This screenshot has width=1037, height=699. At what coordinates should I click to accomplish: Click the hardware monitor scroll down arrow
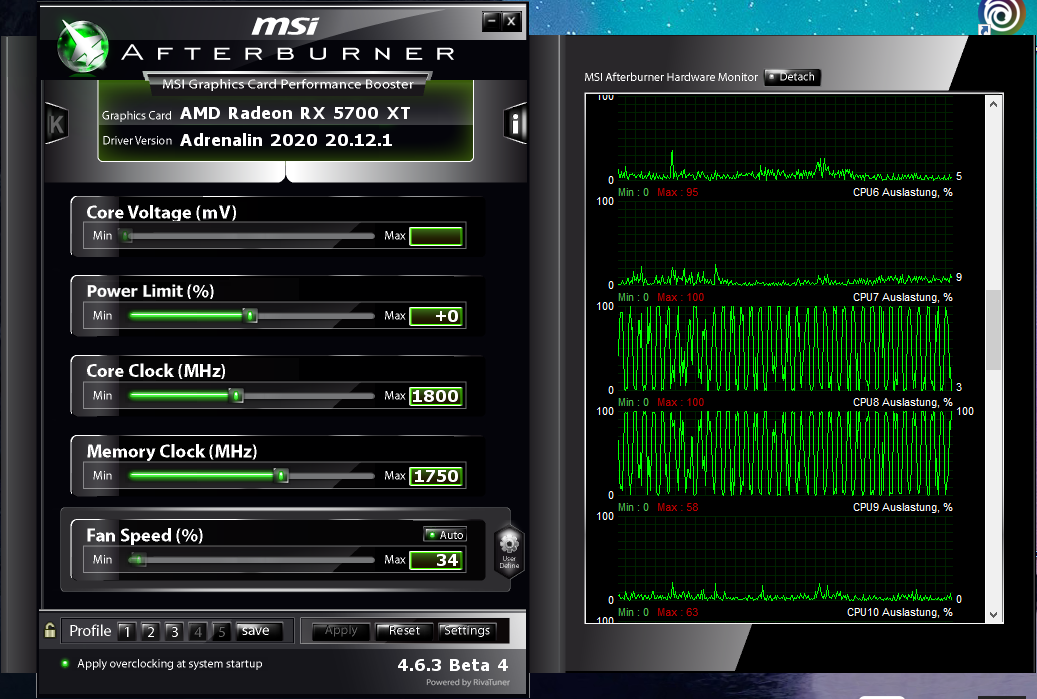point(993,614)
